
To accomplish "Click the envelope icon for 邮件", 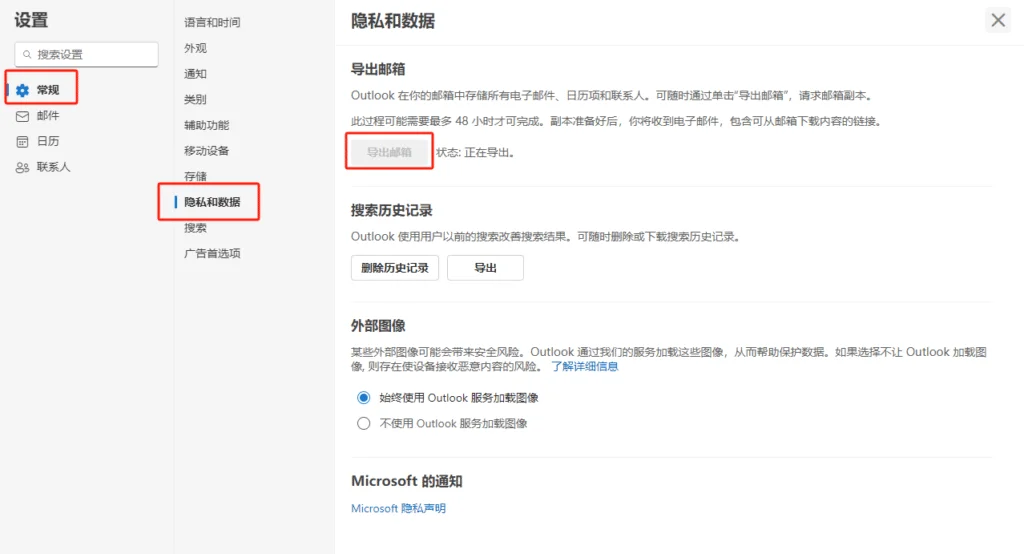I will tap(22, 116).
